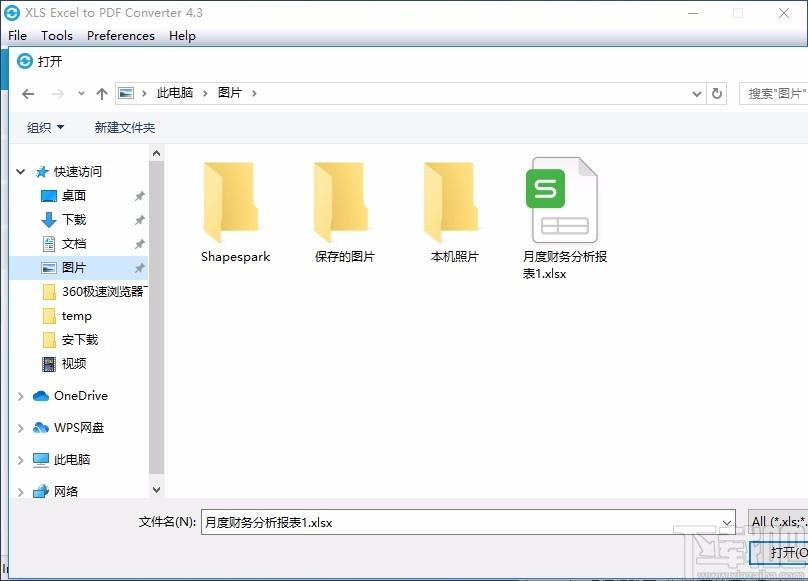Select the 本机照片 folder icon

(451, 202)
